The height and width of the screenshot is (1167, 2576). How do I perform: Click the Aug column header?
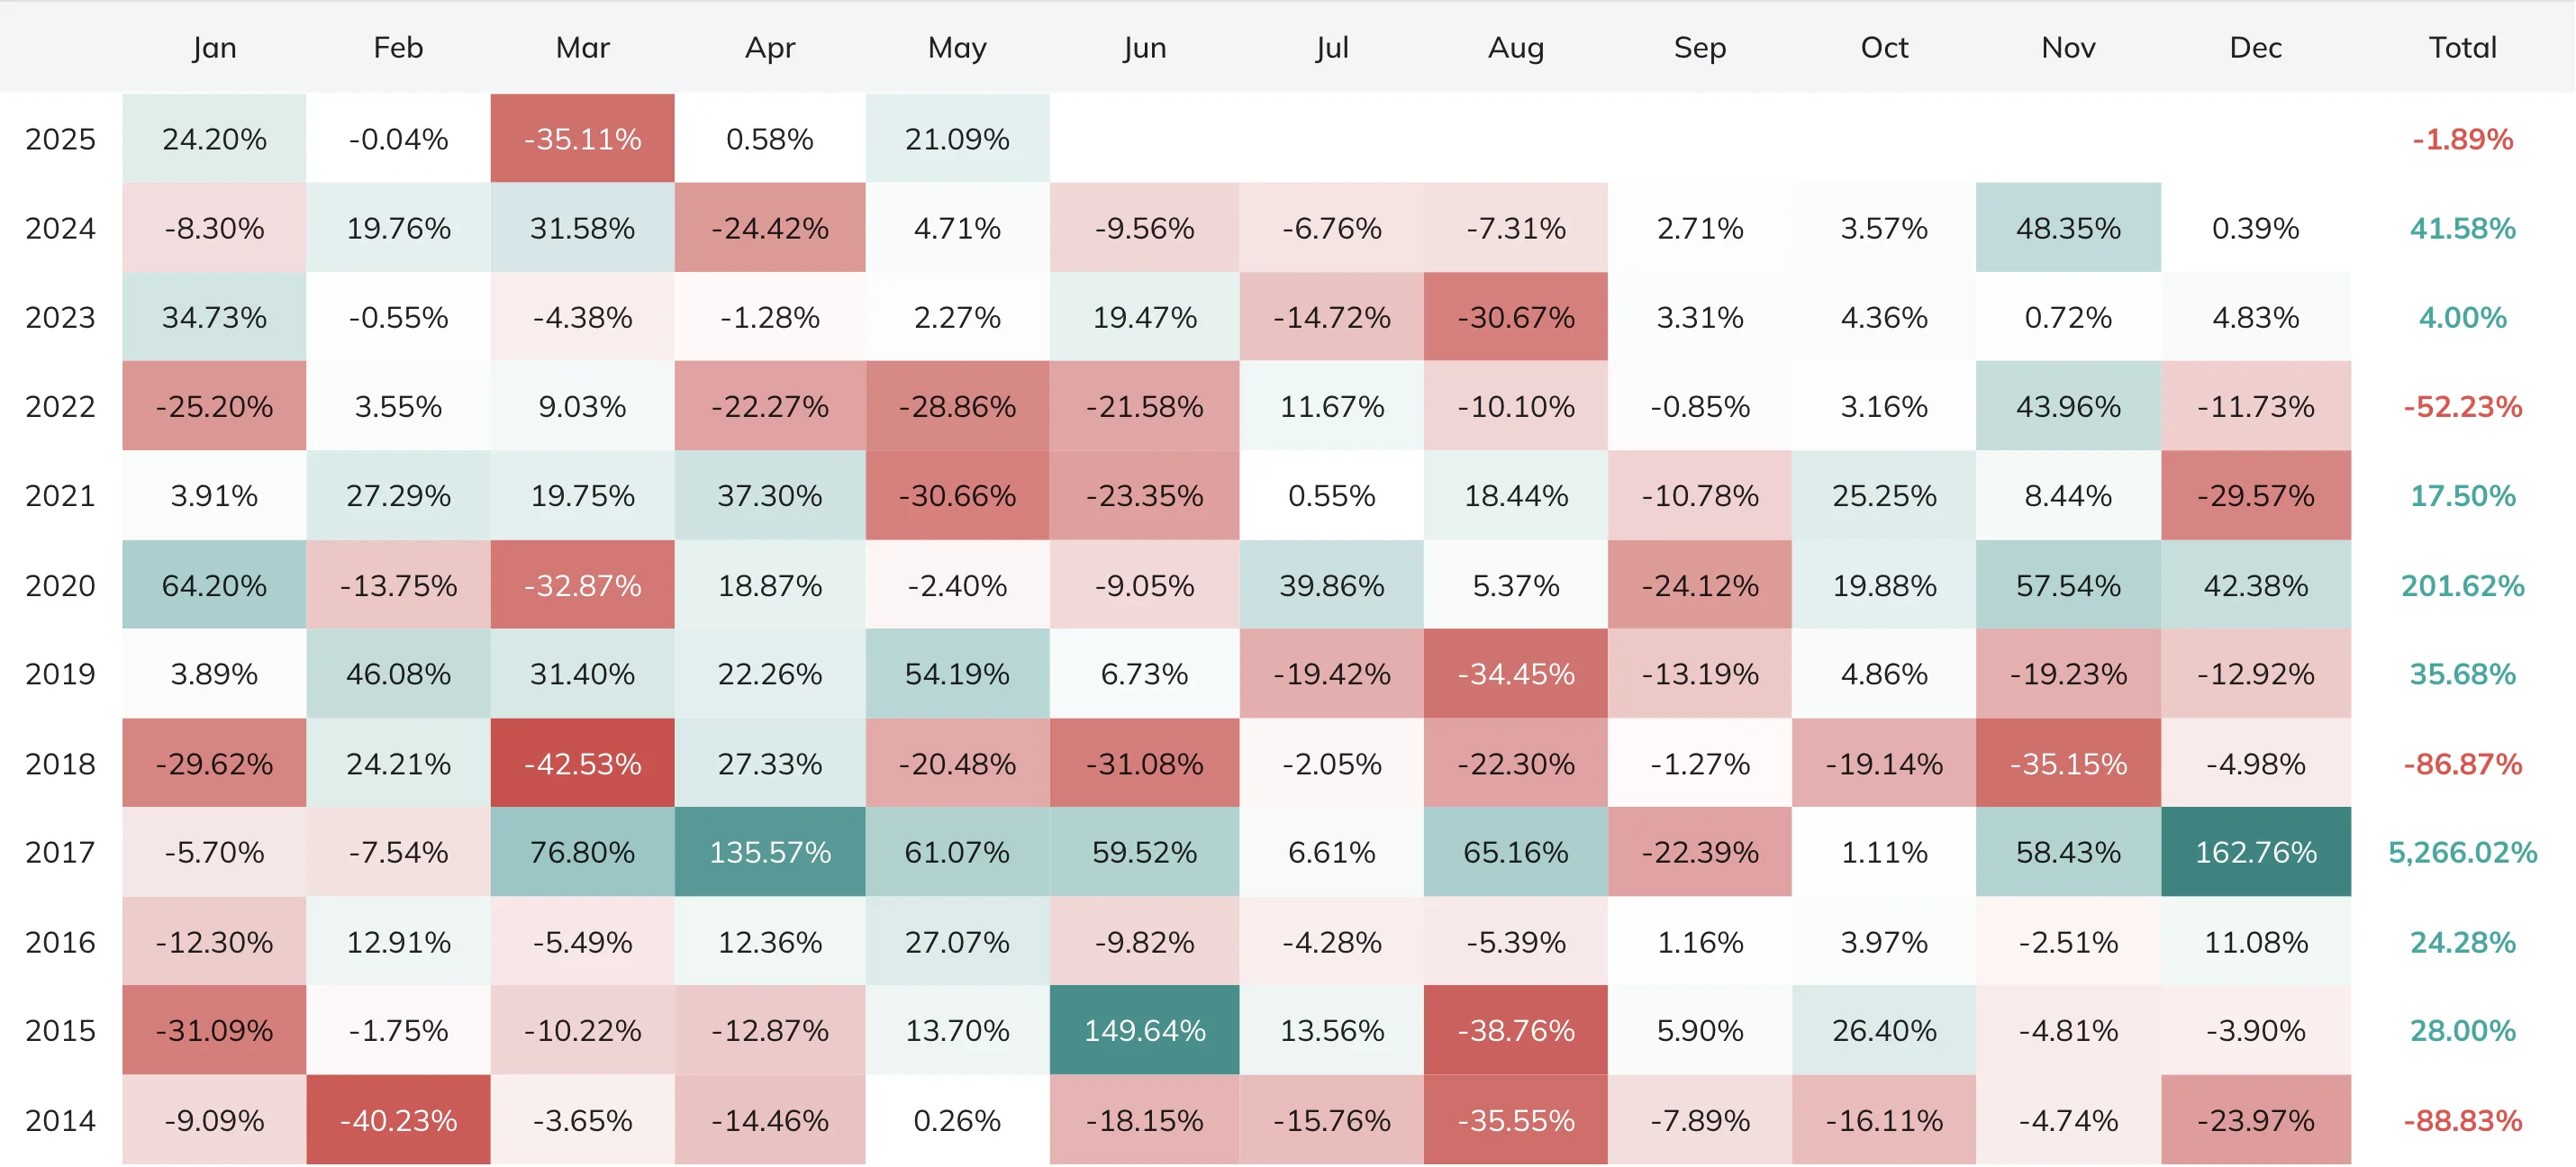pyautogui.click(x=1515, y=47)
